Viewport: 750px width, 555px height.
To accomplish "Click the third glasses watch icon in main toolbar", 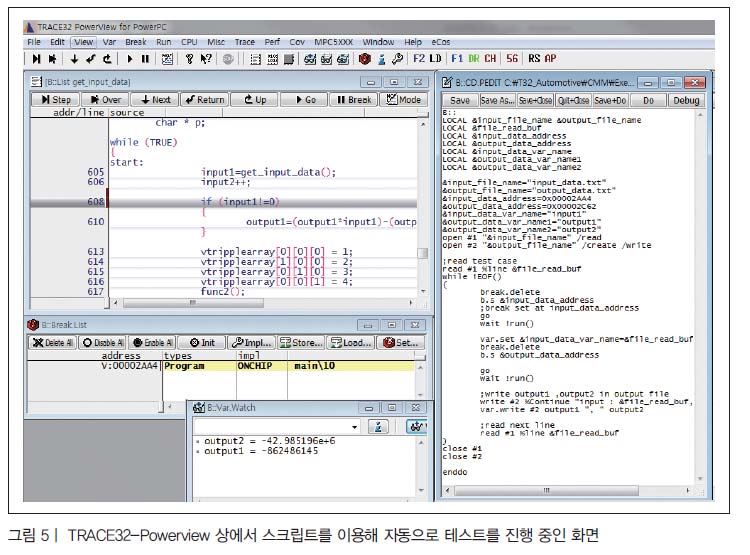I will tap(343, 59).
